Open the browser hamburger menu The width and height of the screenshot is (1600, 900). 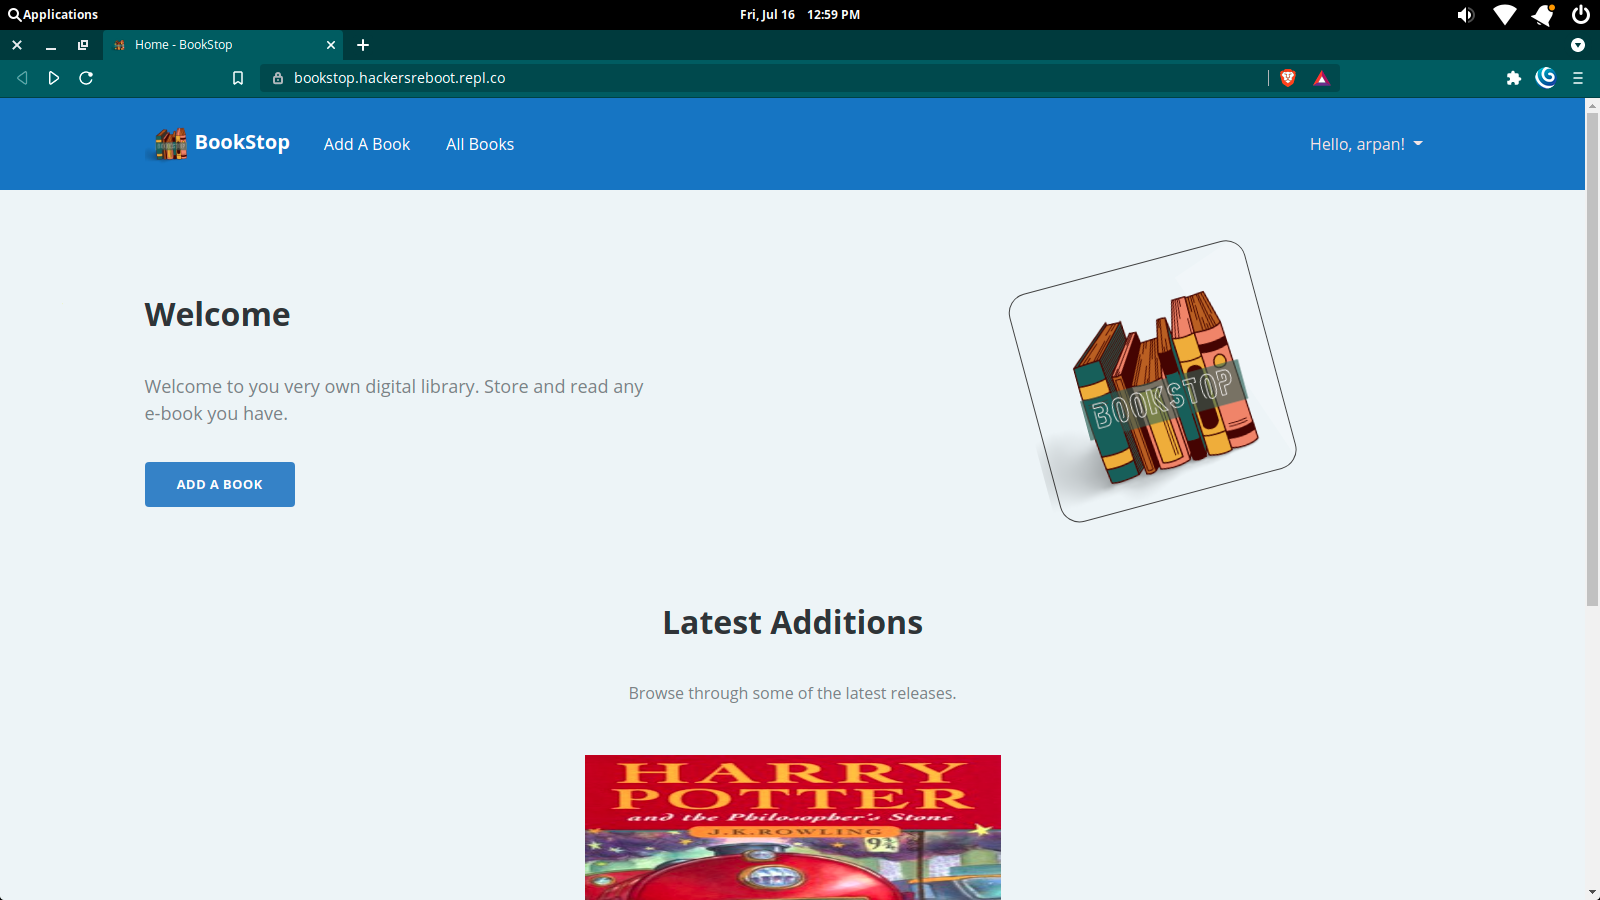(1578, 78)
